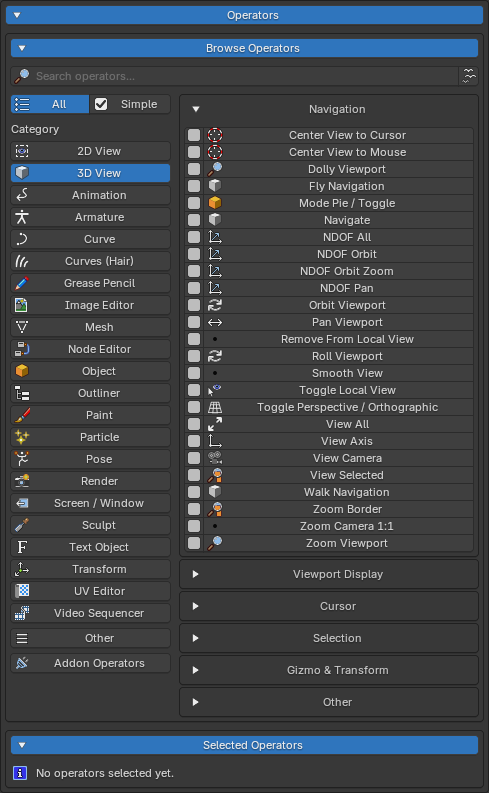Check the View All box
The width and height of the screenshot is (489, 793).
tap(194, 424)
